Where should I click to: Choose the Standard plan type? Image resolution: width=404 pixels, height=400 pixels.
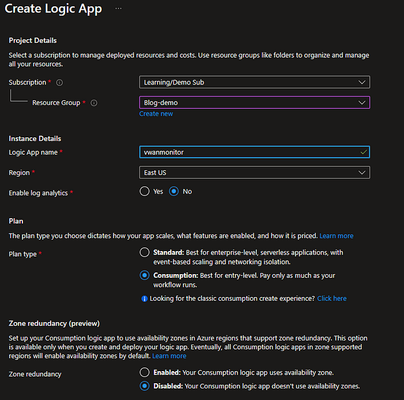pos(144,252)
